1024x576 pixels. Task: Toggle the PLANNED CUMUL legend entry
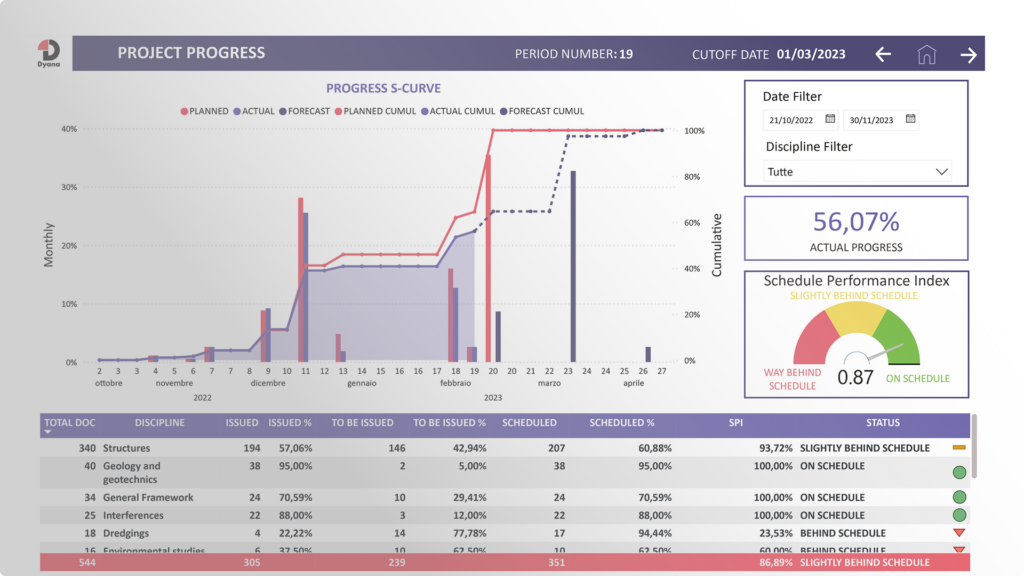(376, 111)
